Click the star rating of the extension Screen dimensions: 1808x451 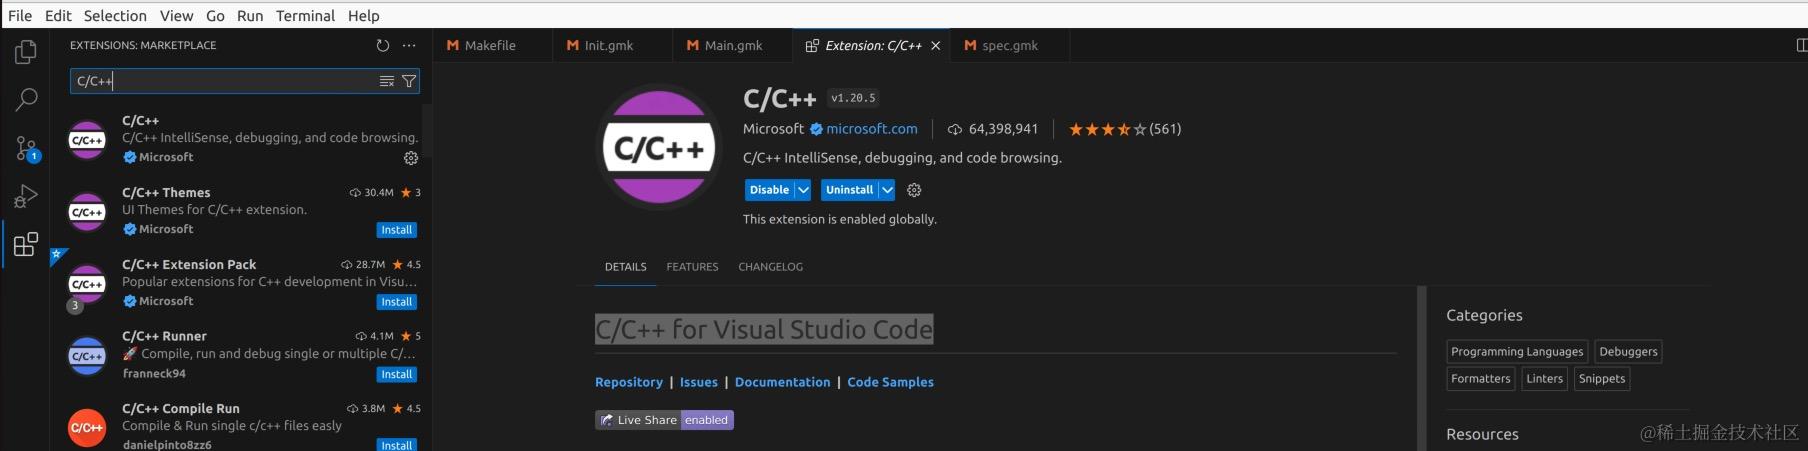pos(1107,129)
